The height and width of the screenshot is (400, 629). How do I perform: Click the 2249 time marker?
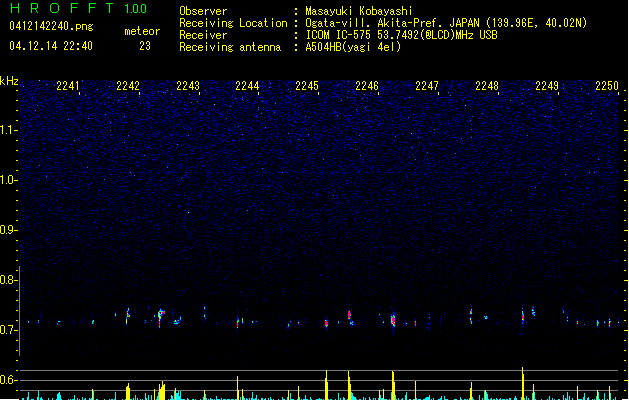[547, 85]
